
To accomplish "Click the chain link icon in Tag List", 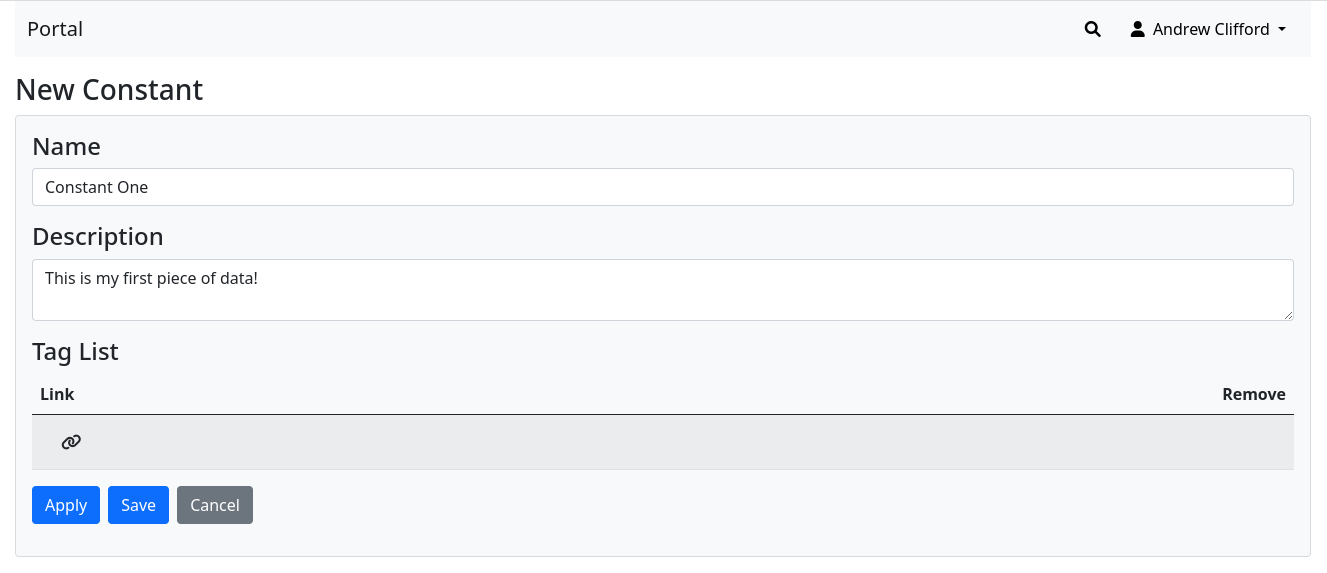I will pos(71,442).
